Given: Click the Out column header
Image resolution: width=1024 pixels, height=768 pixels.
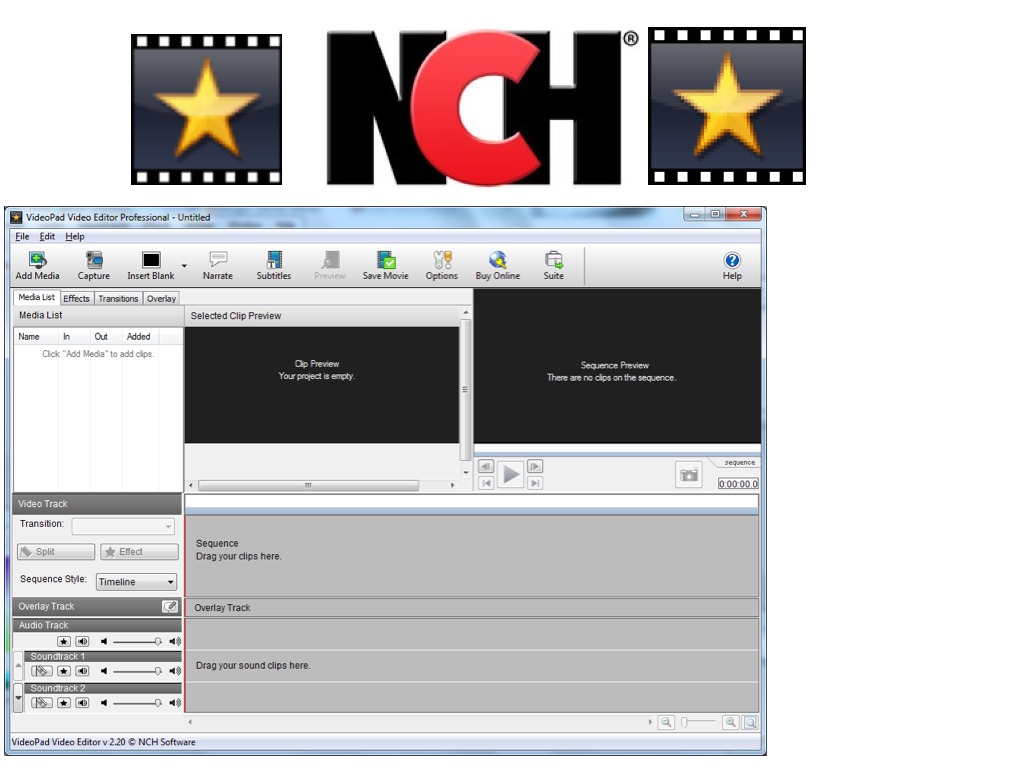Looking at the screenshot, I should 106,336.
